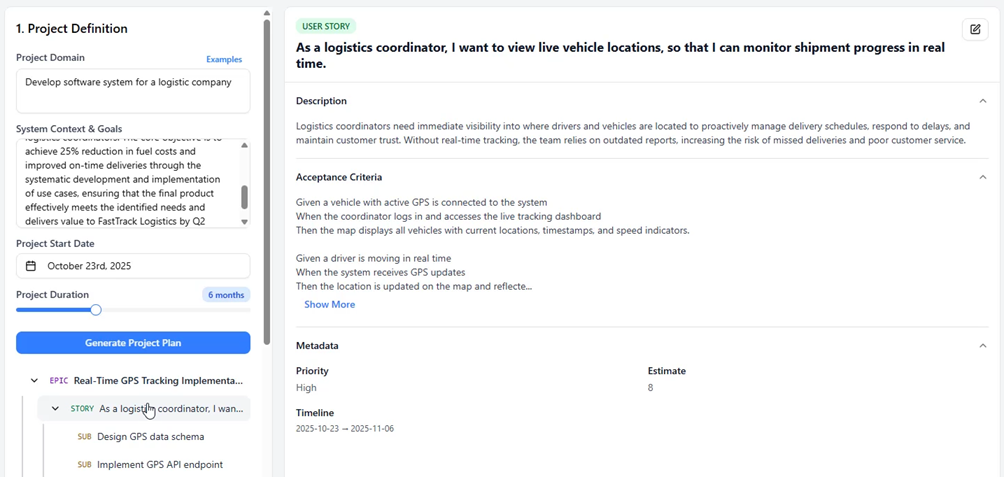Collapse the Description section chevron

click(982, 101)
